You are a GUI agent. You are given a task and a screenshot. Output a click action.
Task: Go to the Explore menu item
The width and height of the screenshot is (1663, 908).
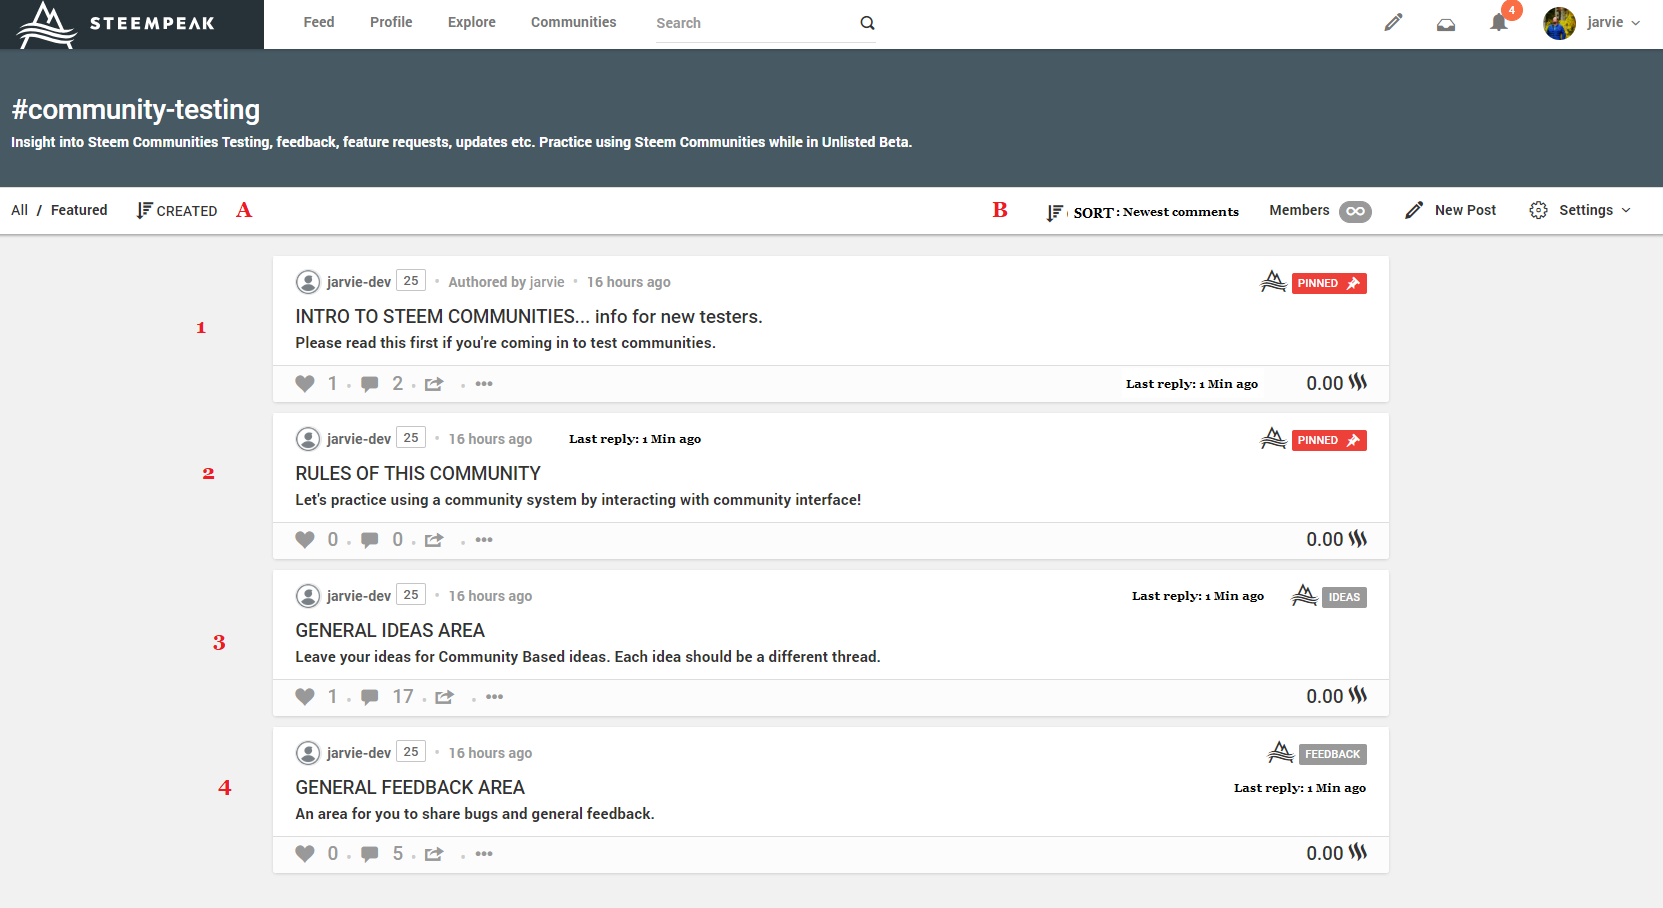[x=471, y=22]
